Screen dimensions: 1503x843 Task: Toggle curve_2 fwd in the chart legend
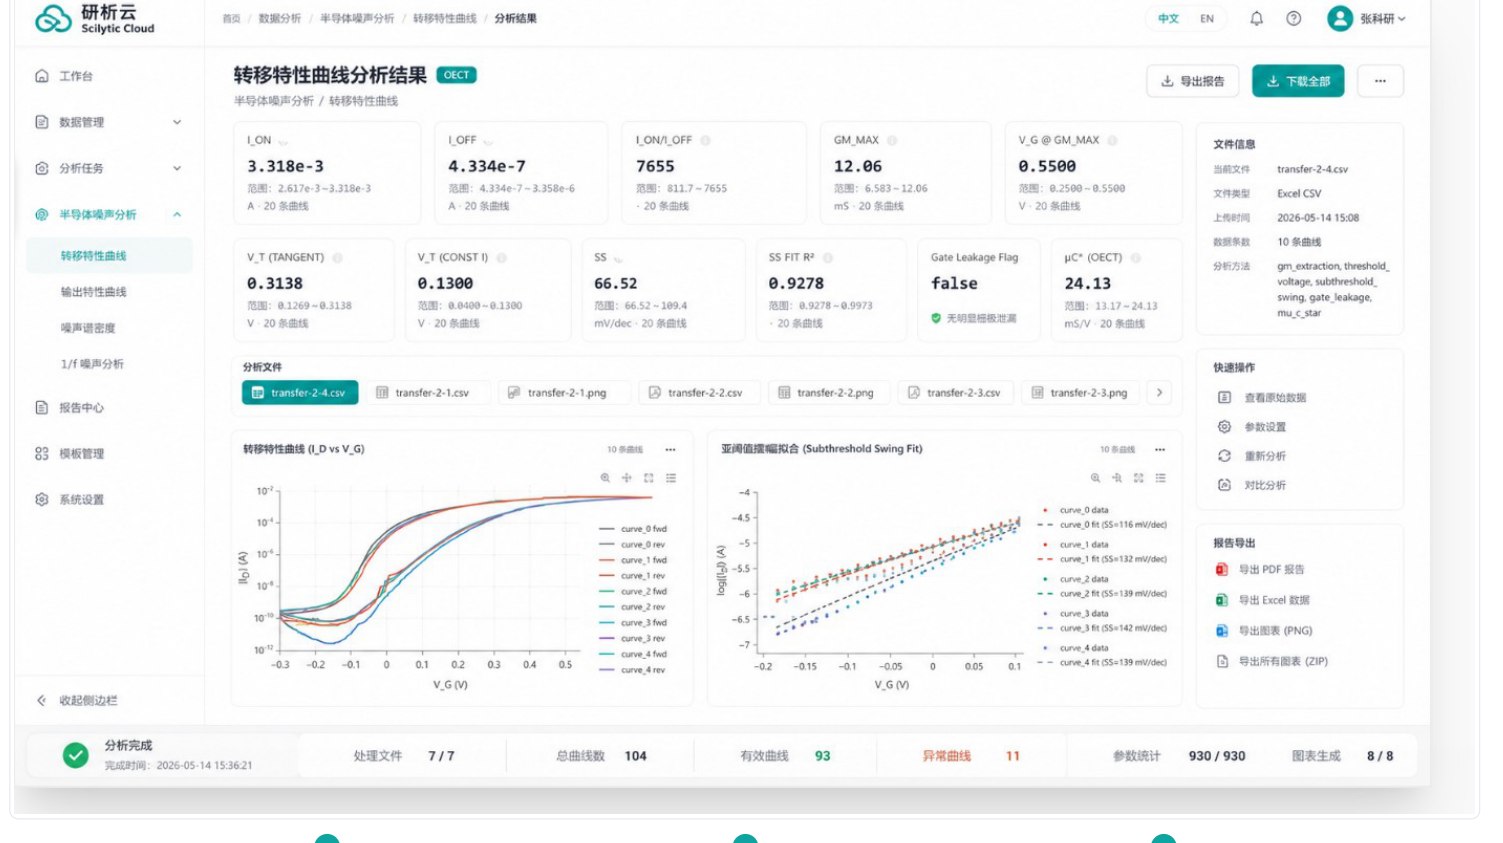point(633,591)
